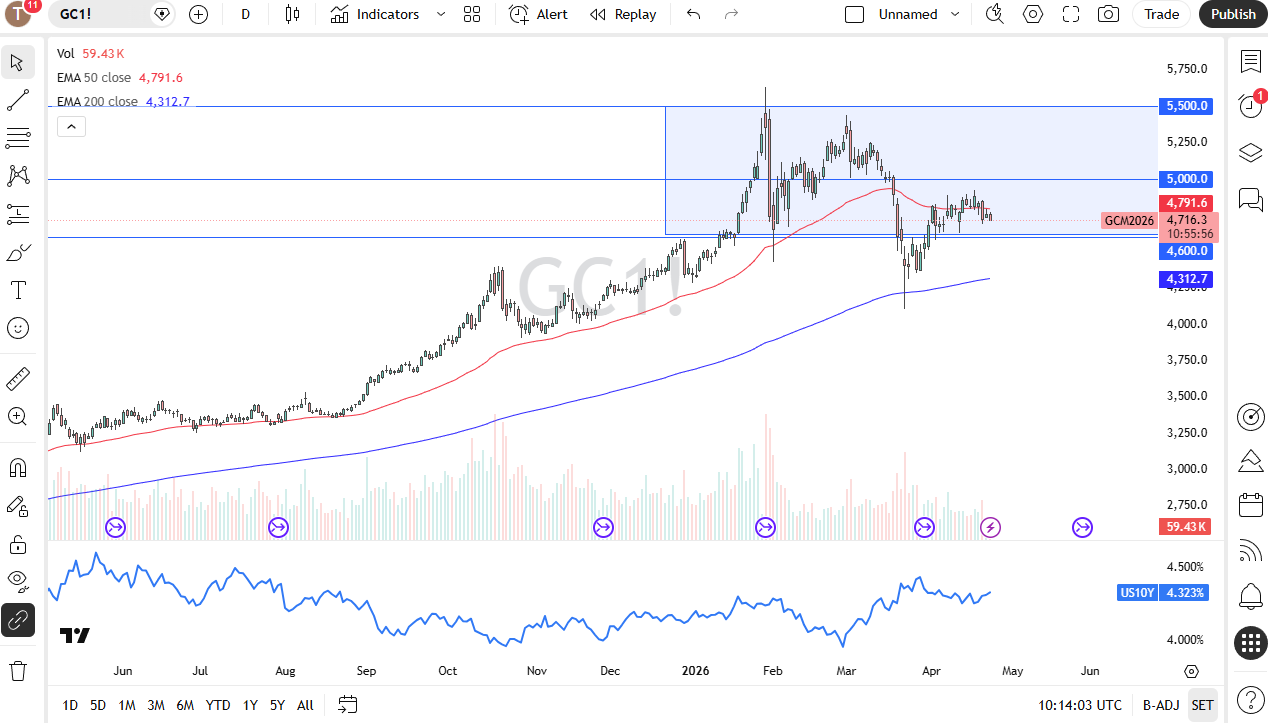The height and width of the screenshot is (723, 1268).
Task: Select the text annotation tool
Action: coord(18,290)
